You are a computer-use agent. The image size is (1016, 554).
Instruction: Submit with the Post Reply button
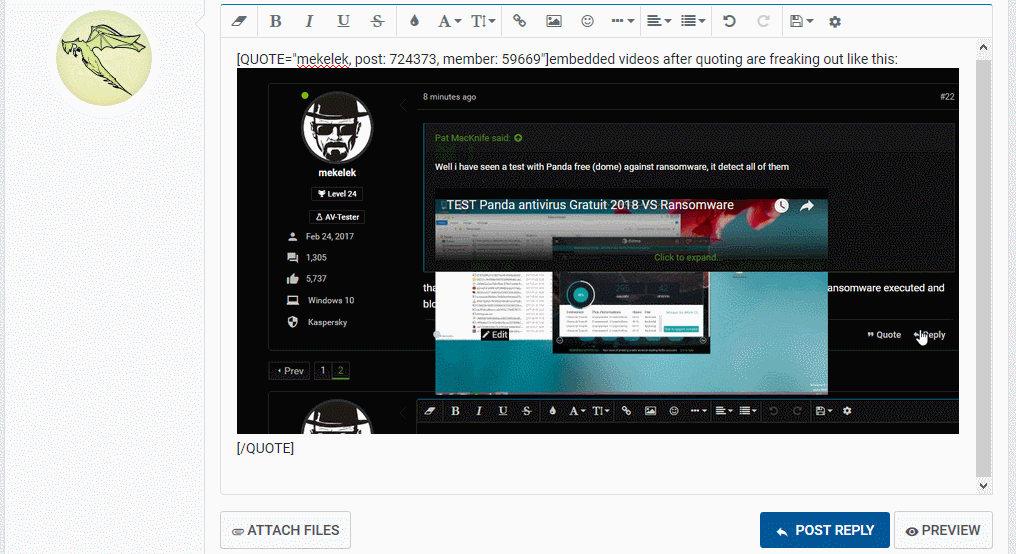(824, 531)
